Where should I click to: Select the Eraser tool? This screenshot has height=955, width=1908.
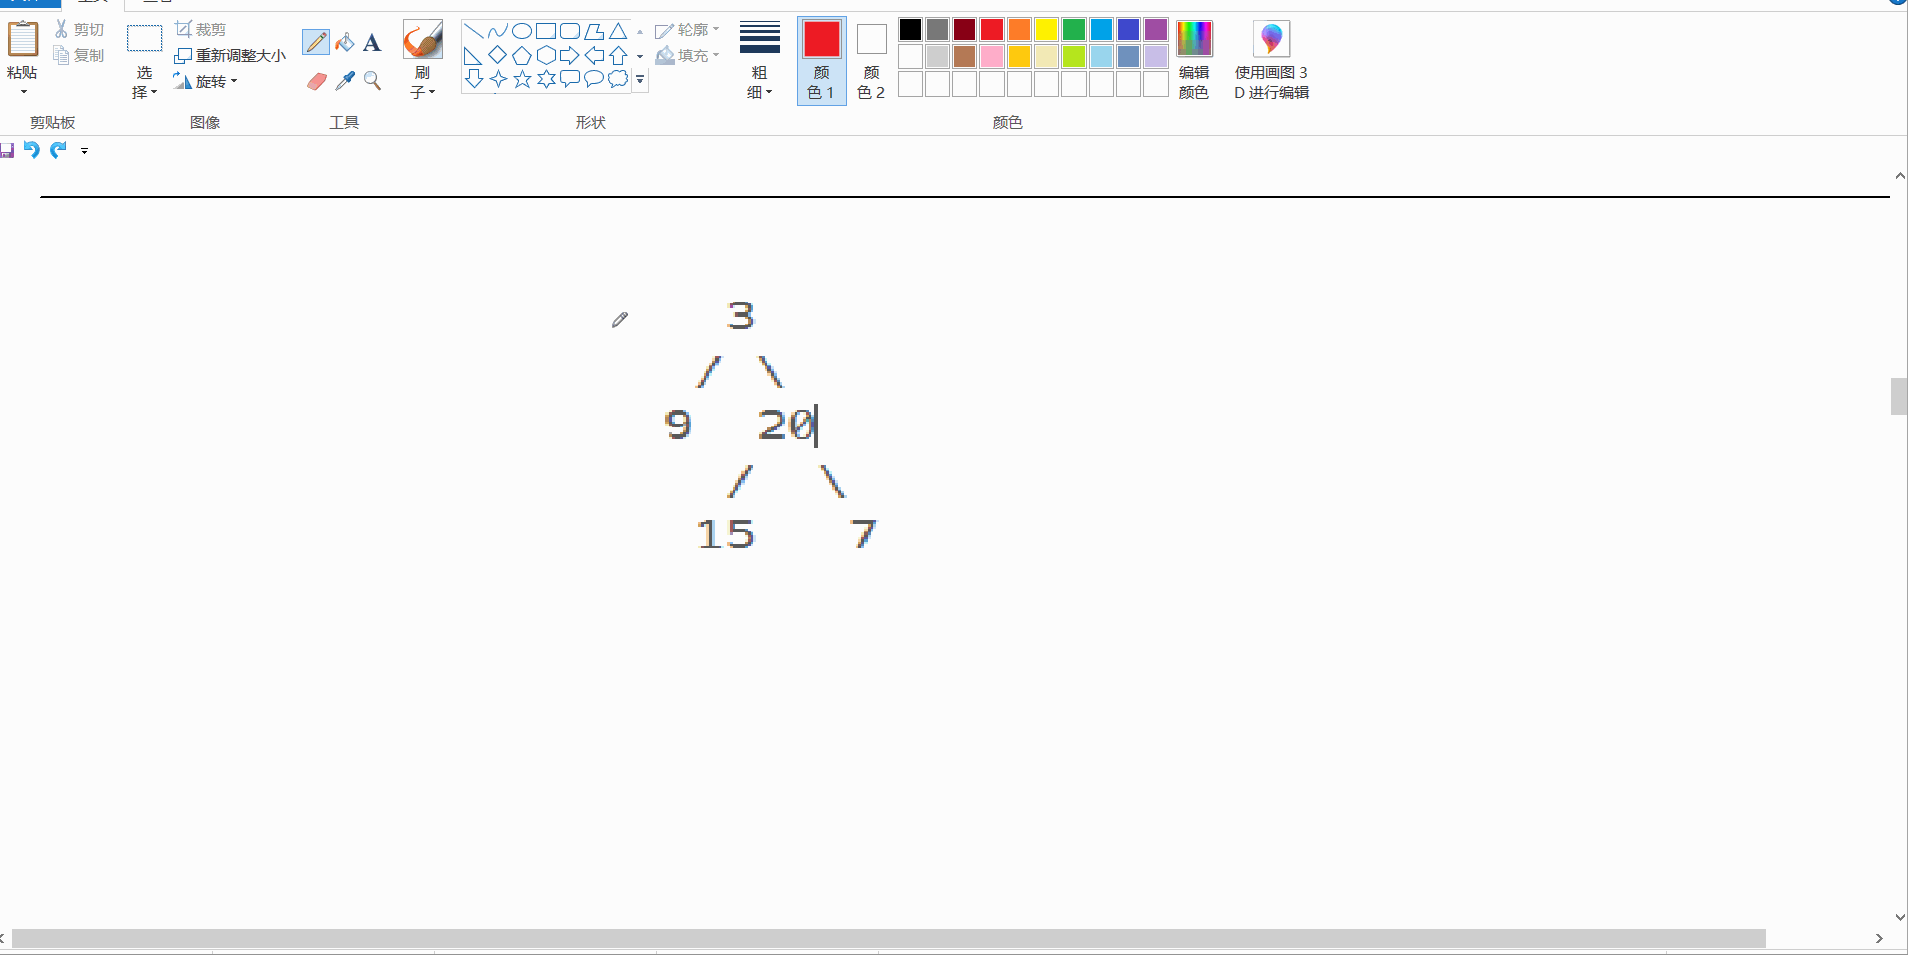click(315, 80)
